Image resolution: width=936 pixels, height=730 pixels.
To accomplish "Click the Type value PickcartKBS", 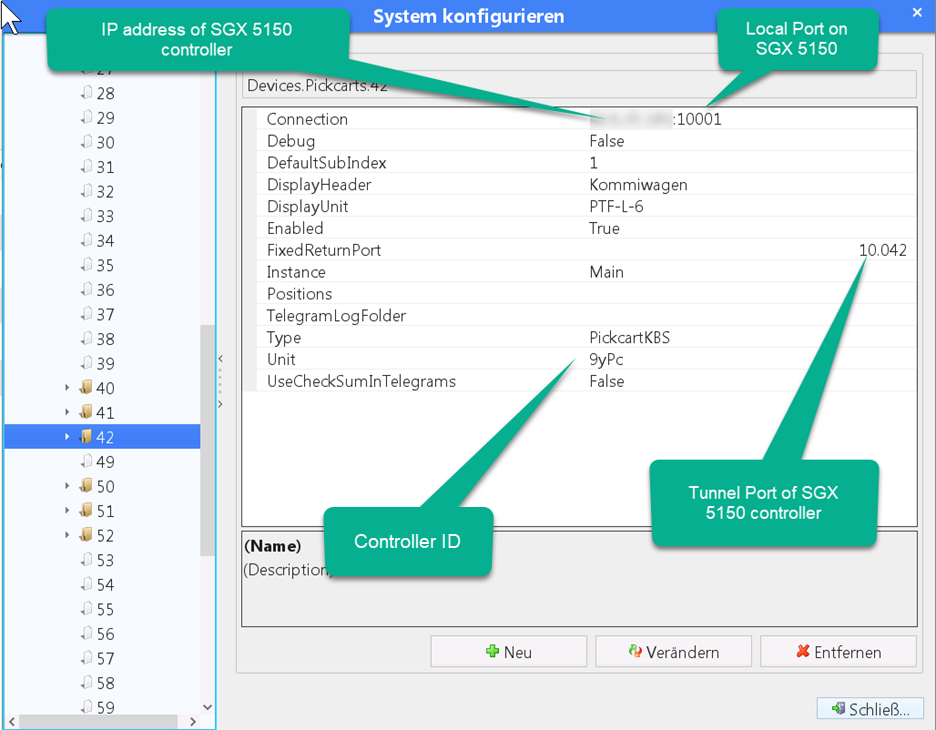I will pos(629,337).
